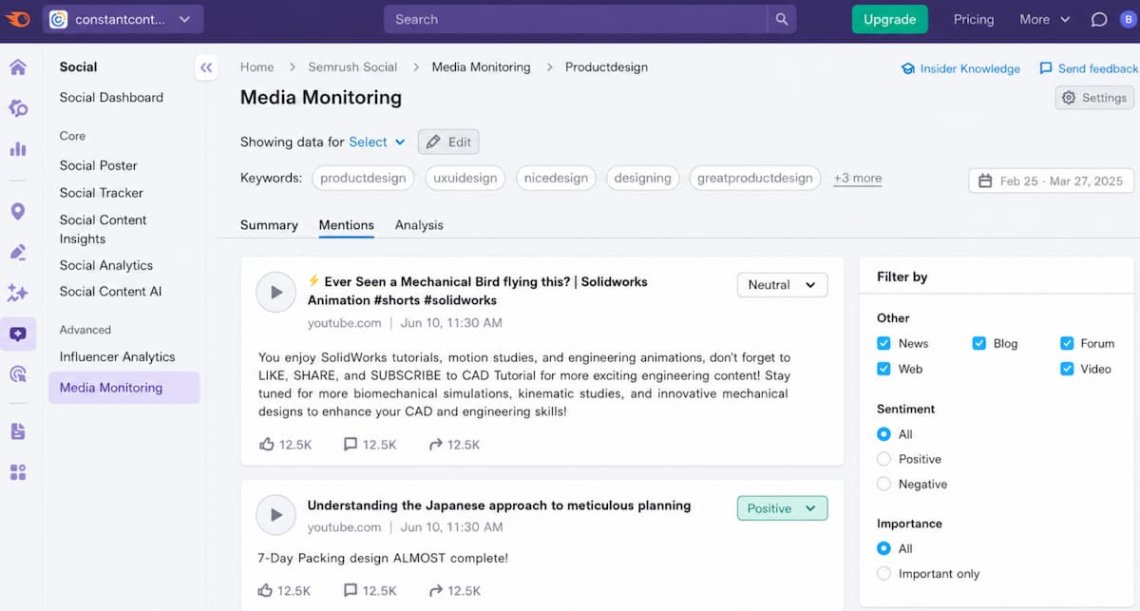Viewport: 1140px width, 611px height.
Task: Open the constantcont project dropdown
Action: pos(123,20)
